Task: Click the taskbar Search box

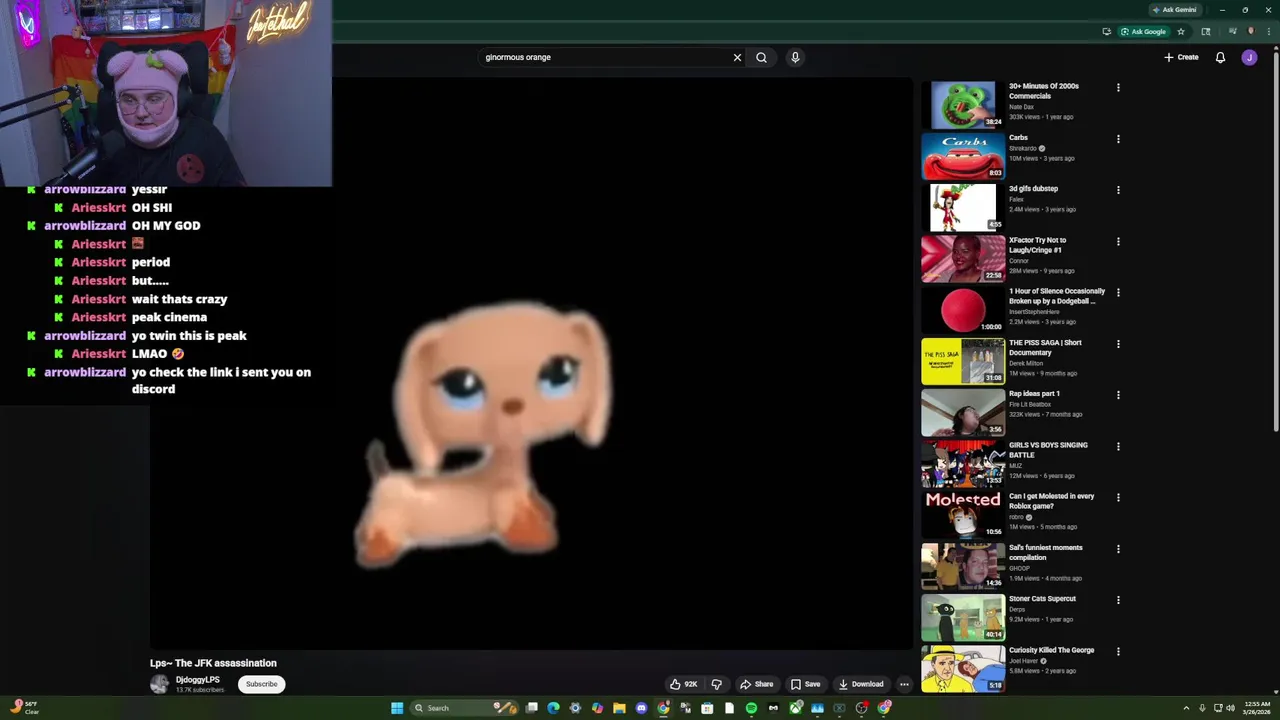Action: coord(463,708)
